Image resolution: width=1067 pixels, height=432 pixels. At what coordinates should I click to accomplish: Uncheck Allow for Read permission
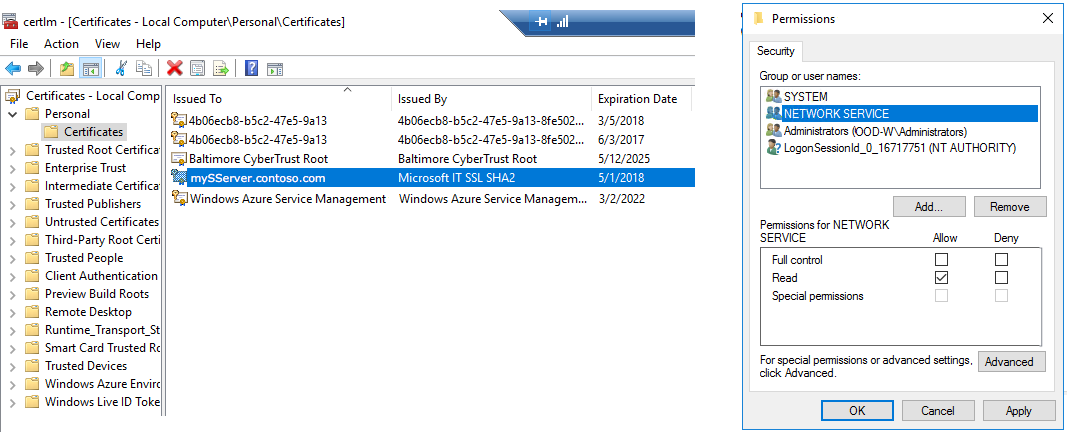[x=942, y=278]
